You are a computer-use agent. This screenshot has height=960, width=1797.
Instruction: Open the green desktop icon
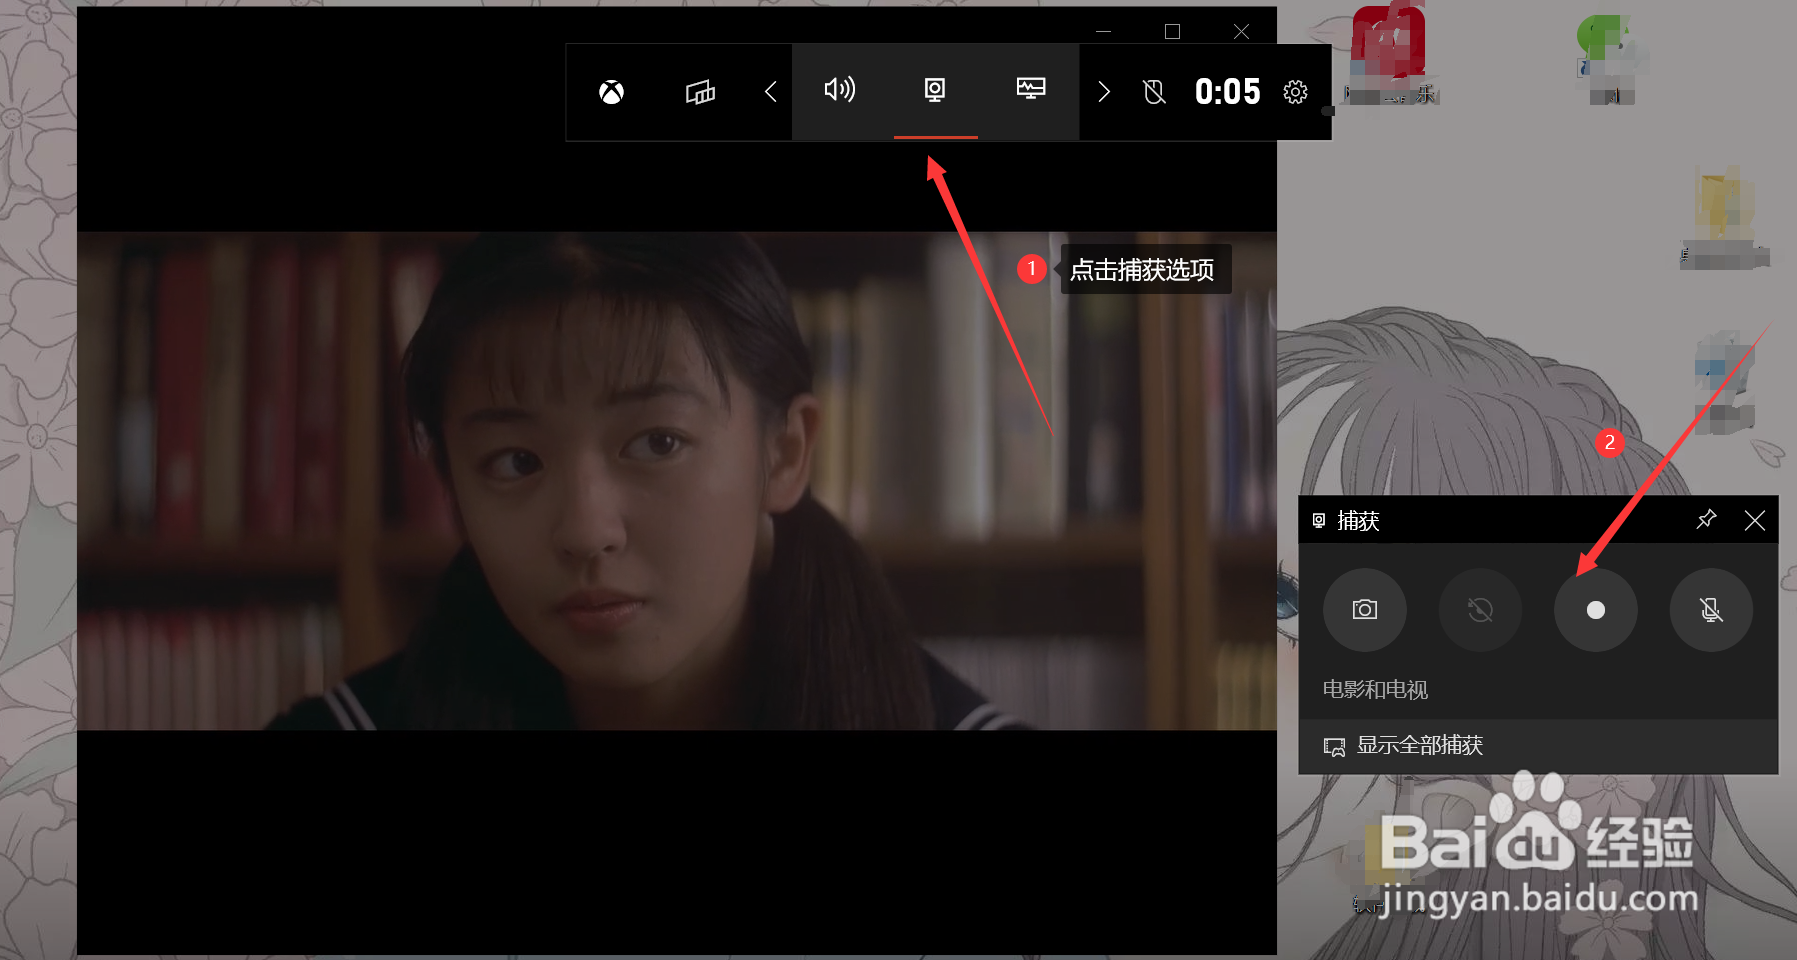[1608, 58]
